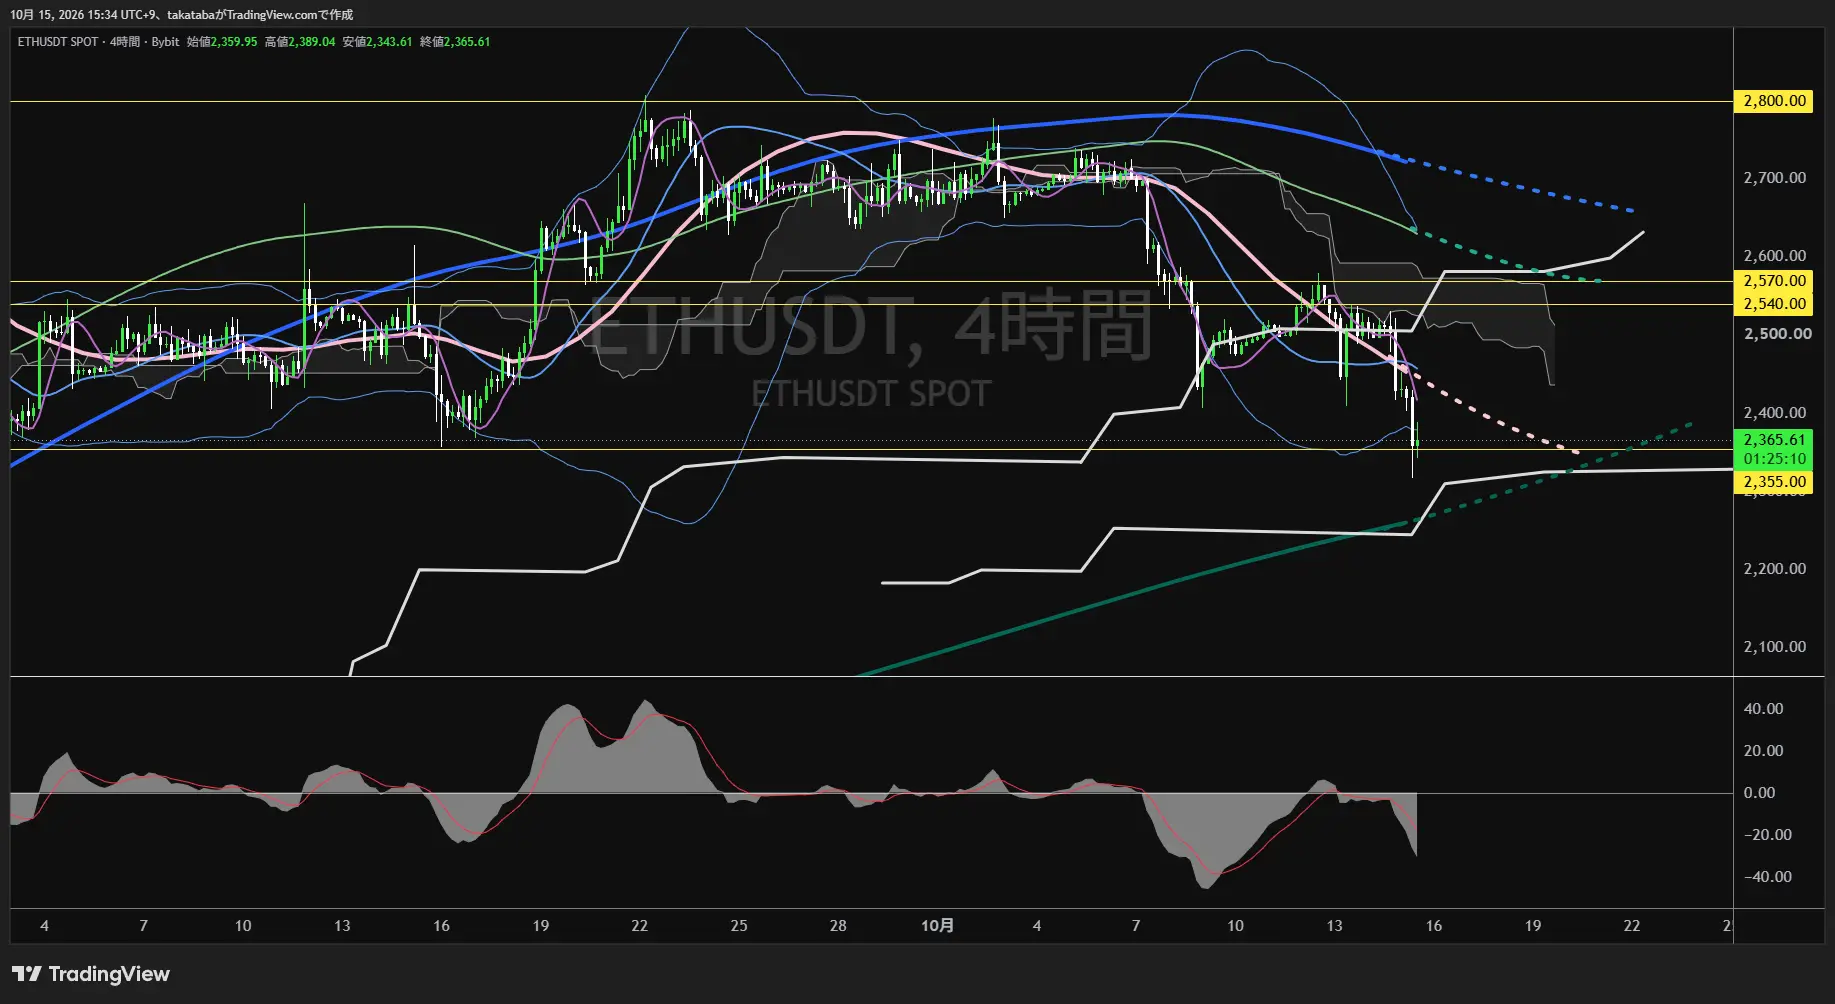Click the 始値 2,359.95 open value

click(222, 42)
